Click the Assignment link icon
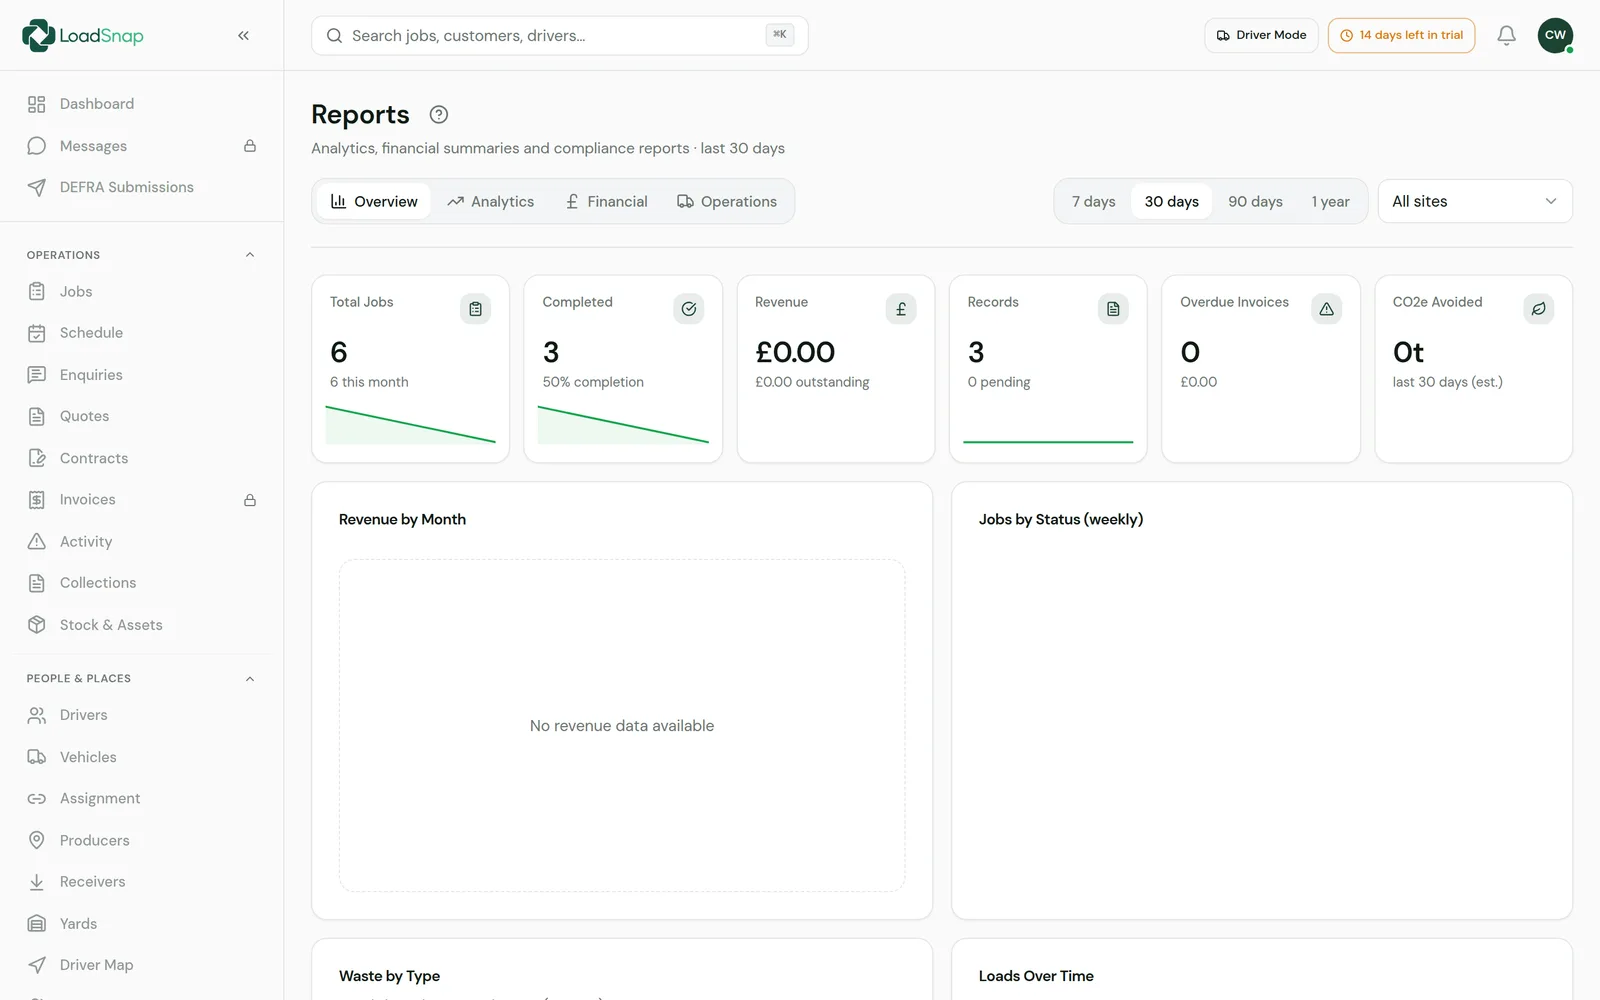Image resolution: width=1600 pixels, height=1000 pixels. 37,799
